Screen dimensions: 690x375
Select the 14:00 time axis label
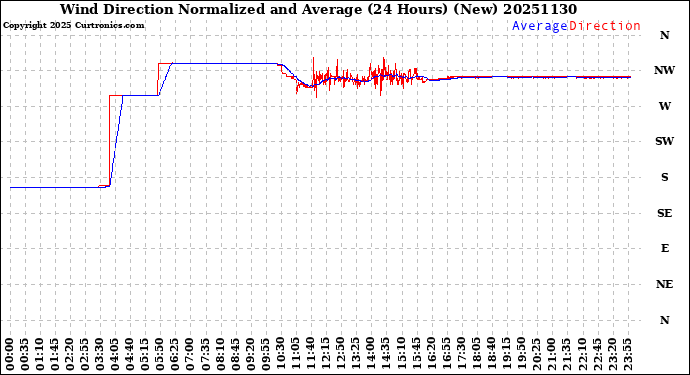pos(371,354)
